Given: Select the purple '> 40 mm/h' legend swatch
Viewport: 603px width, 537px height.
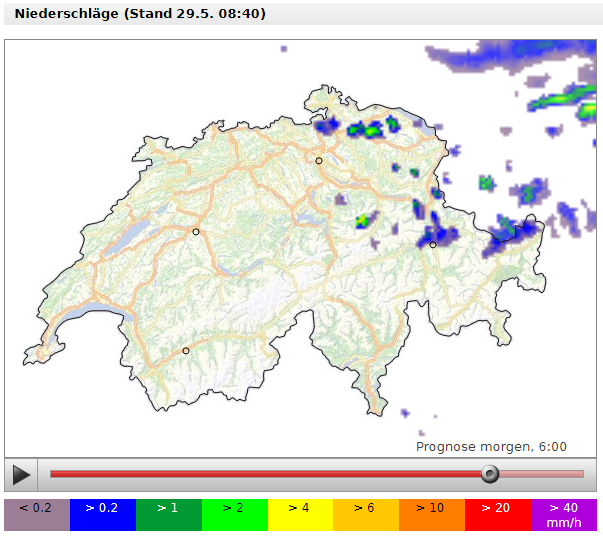Looking at the screenshot, I should [x=564, y=514].
